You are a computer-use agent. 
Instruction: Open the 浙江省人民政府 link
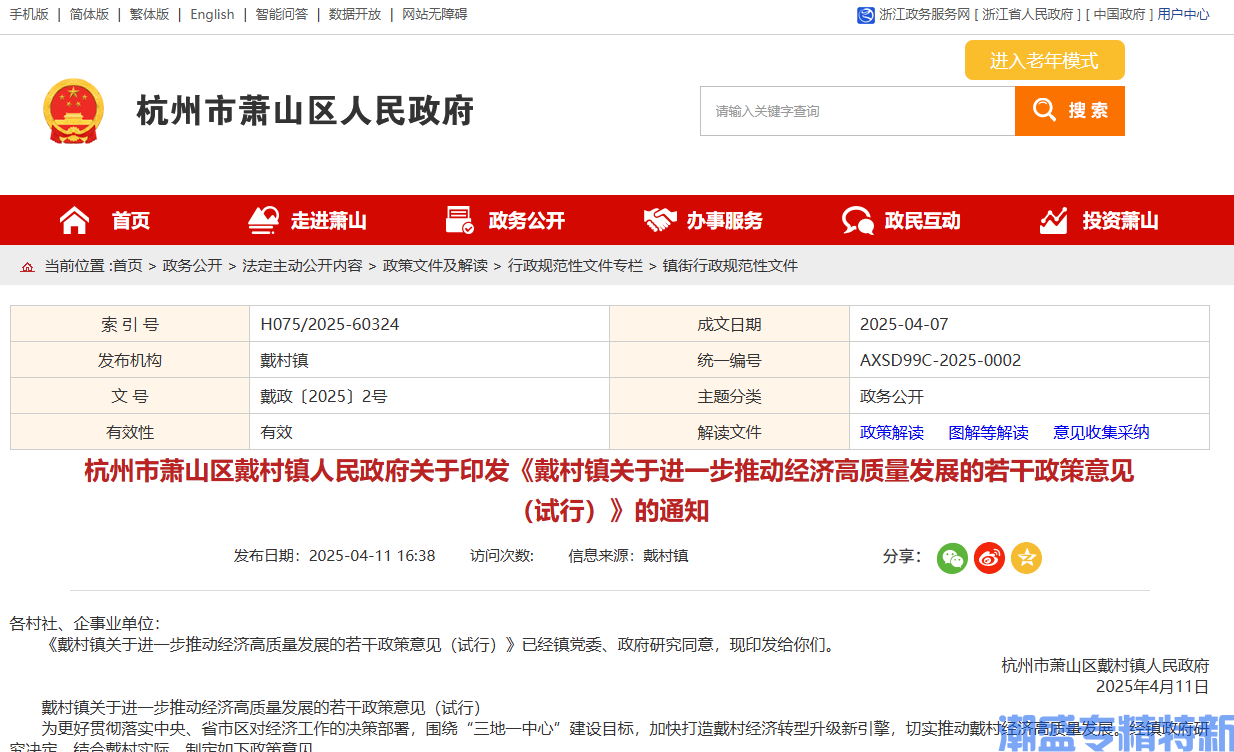point(1028,14)
